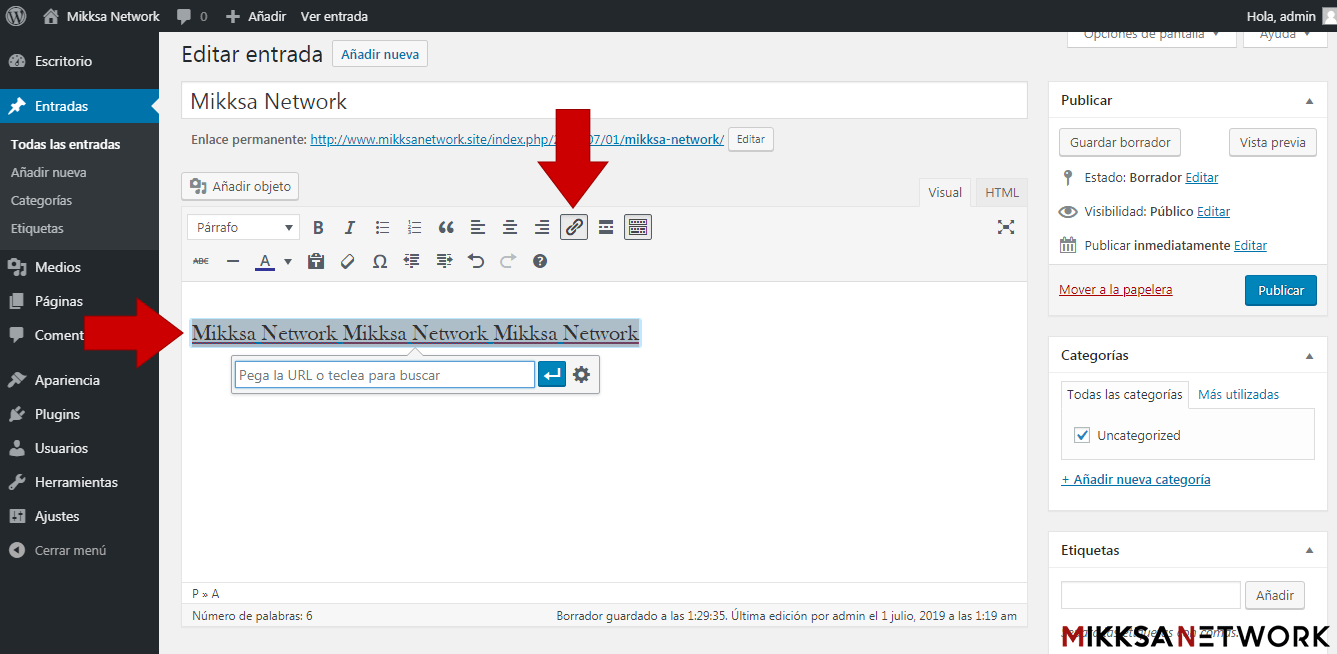
Task: Open the special character (omega) picker
Action: (x=380, y=261)
